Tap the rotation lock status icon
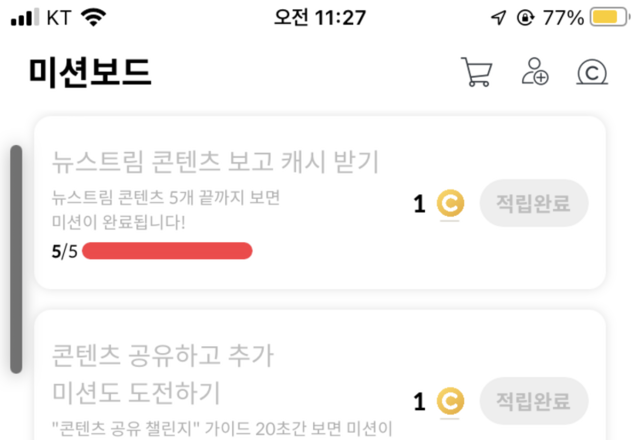 pos(525,18)
